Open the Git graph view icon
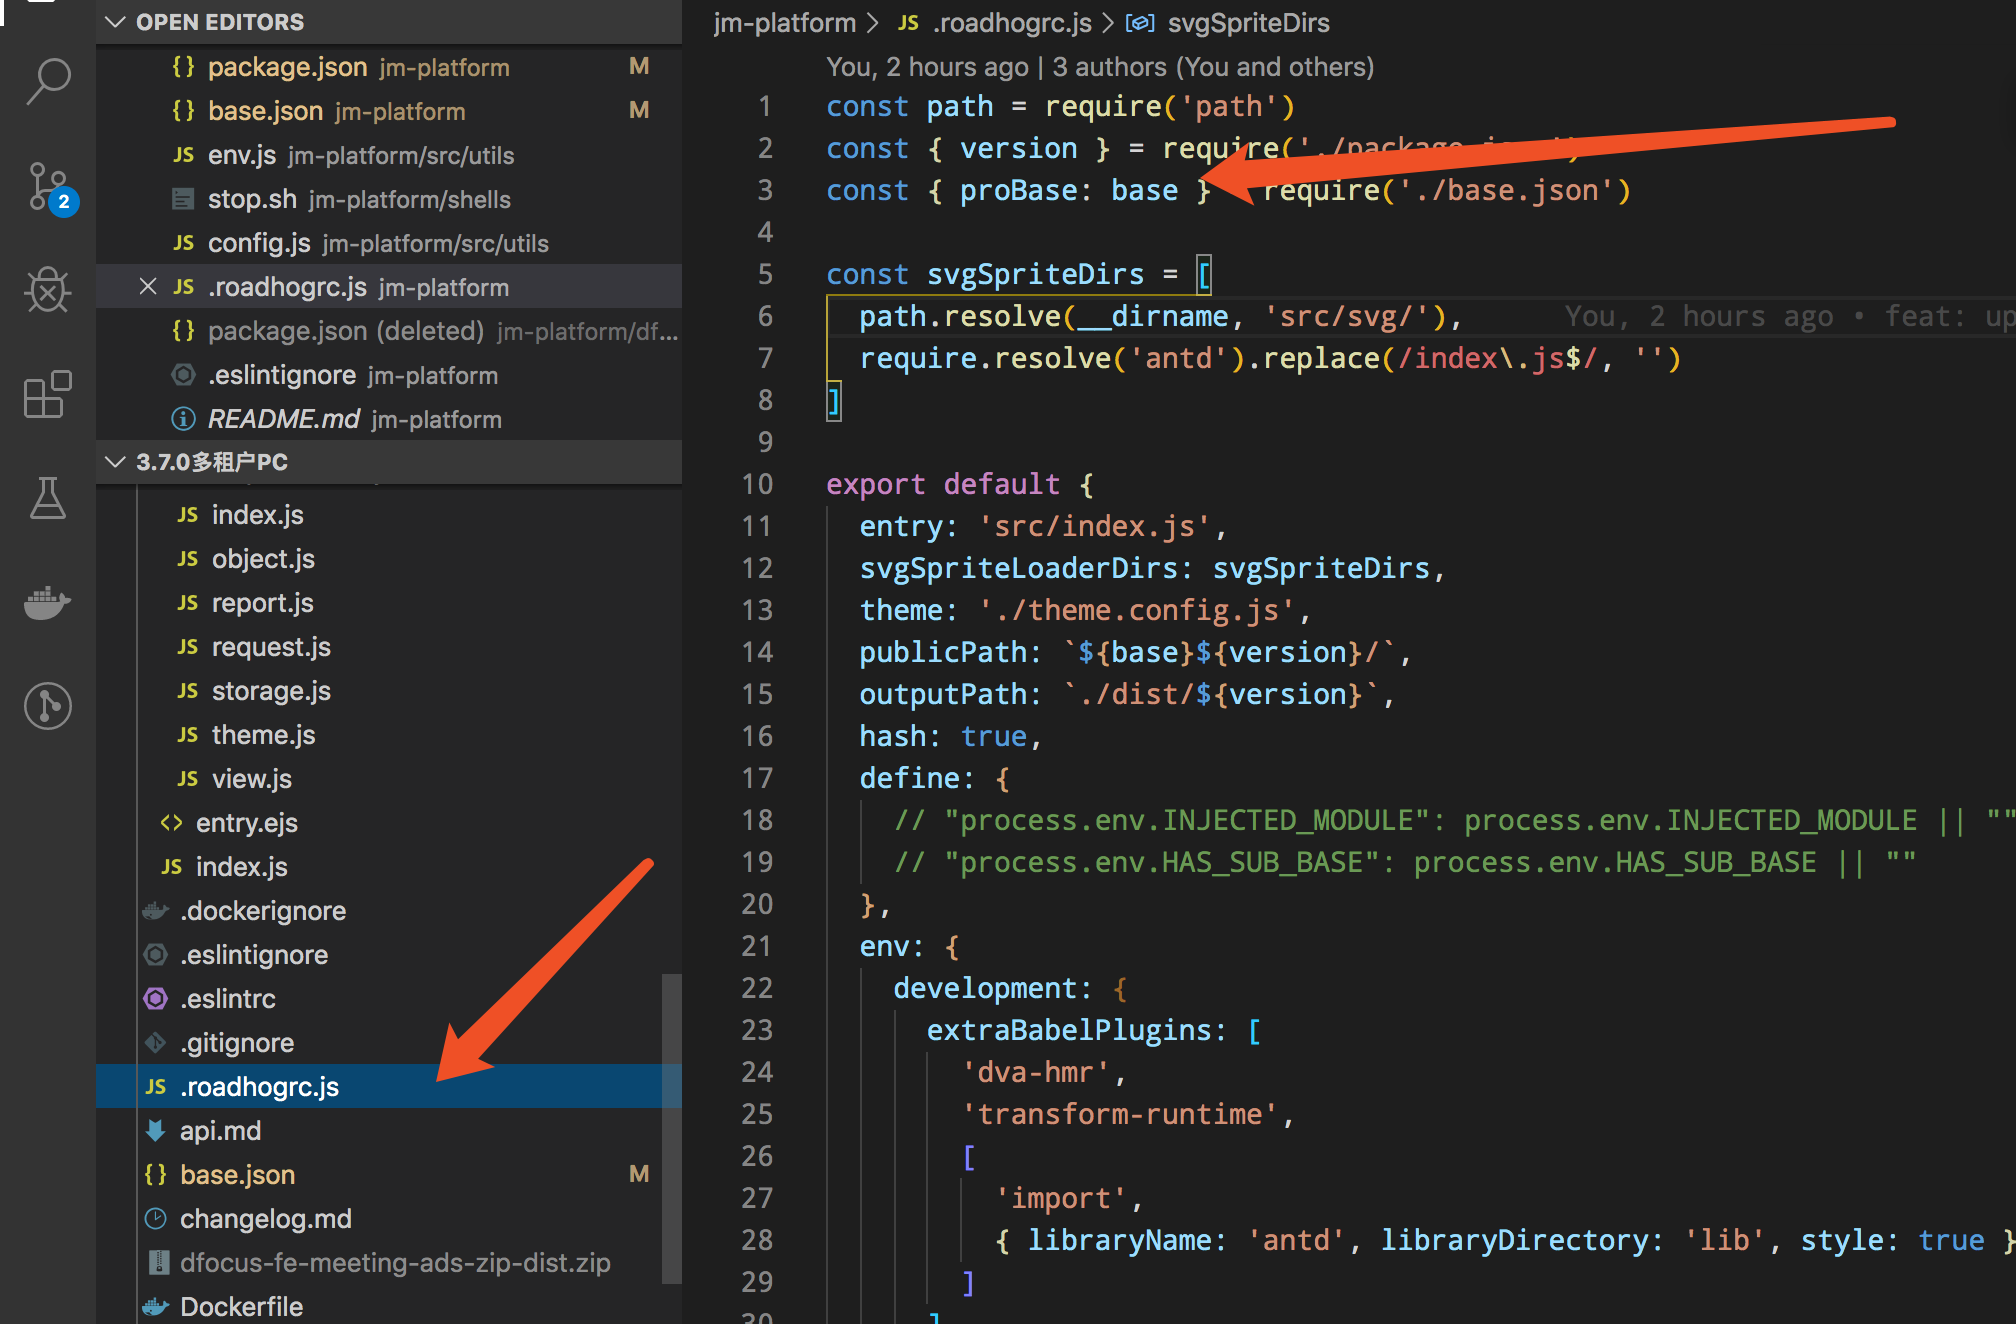The width and height of the screenshot is (2016, 1324). point(48,706)
